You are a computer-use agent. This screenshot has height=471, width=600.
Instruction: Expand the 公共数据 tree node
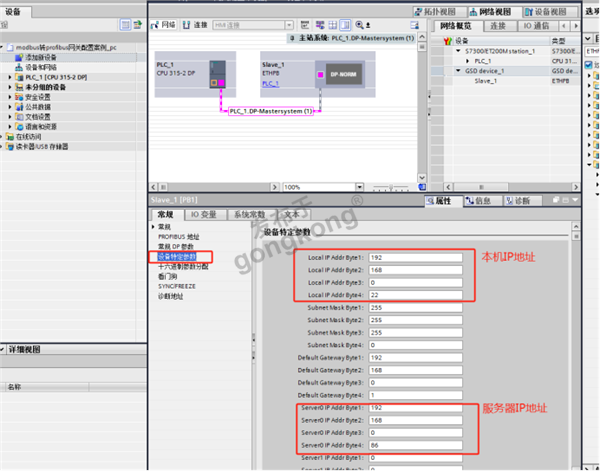(10, 107)
